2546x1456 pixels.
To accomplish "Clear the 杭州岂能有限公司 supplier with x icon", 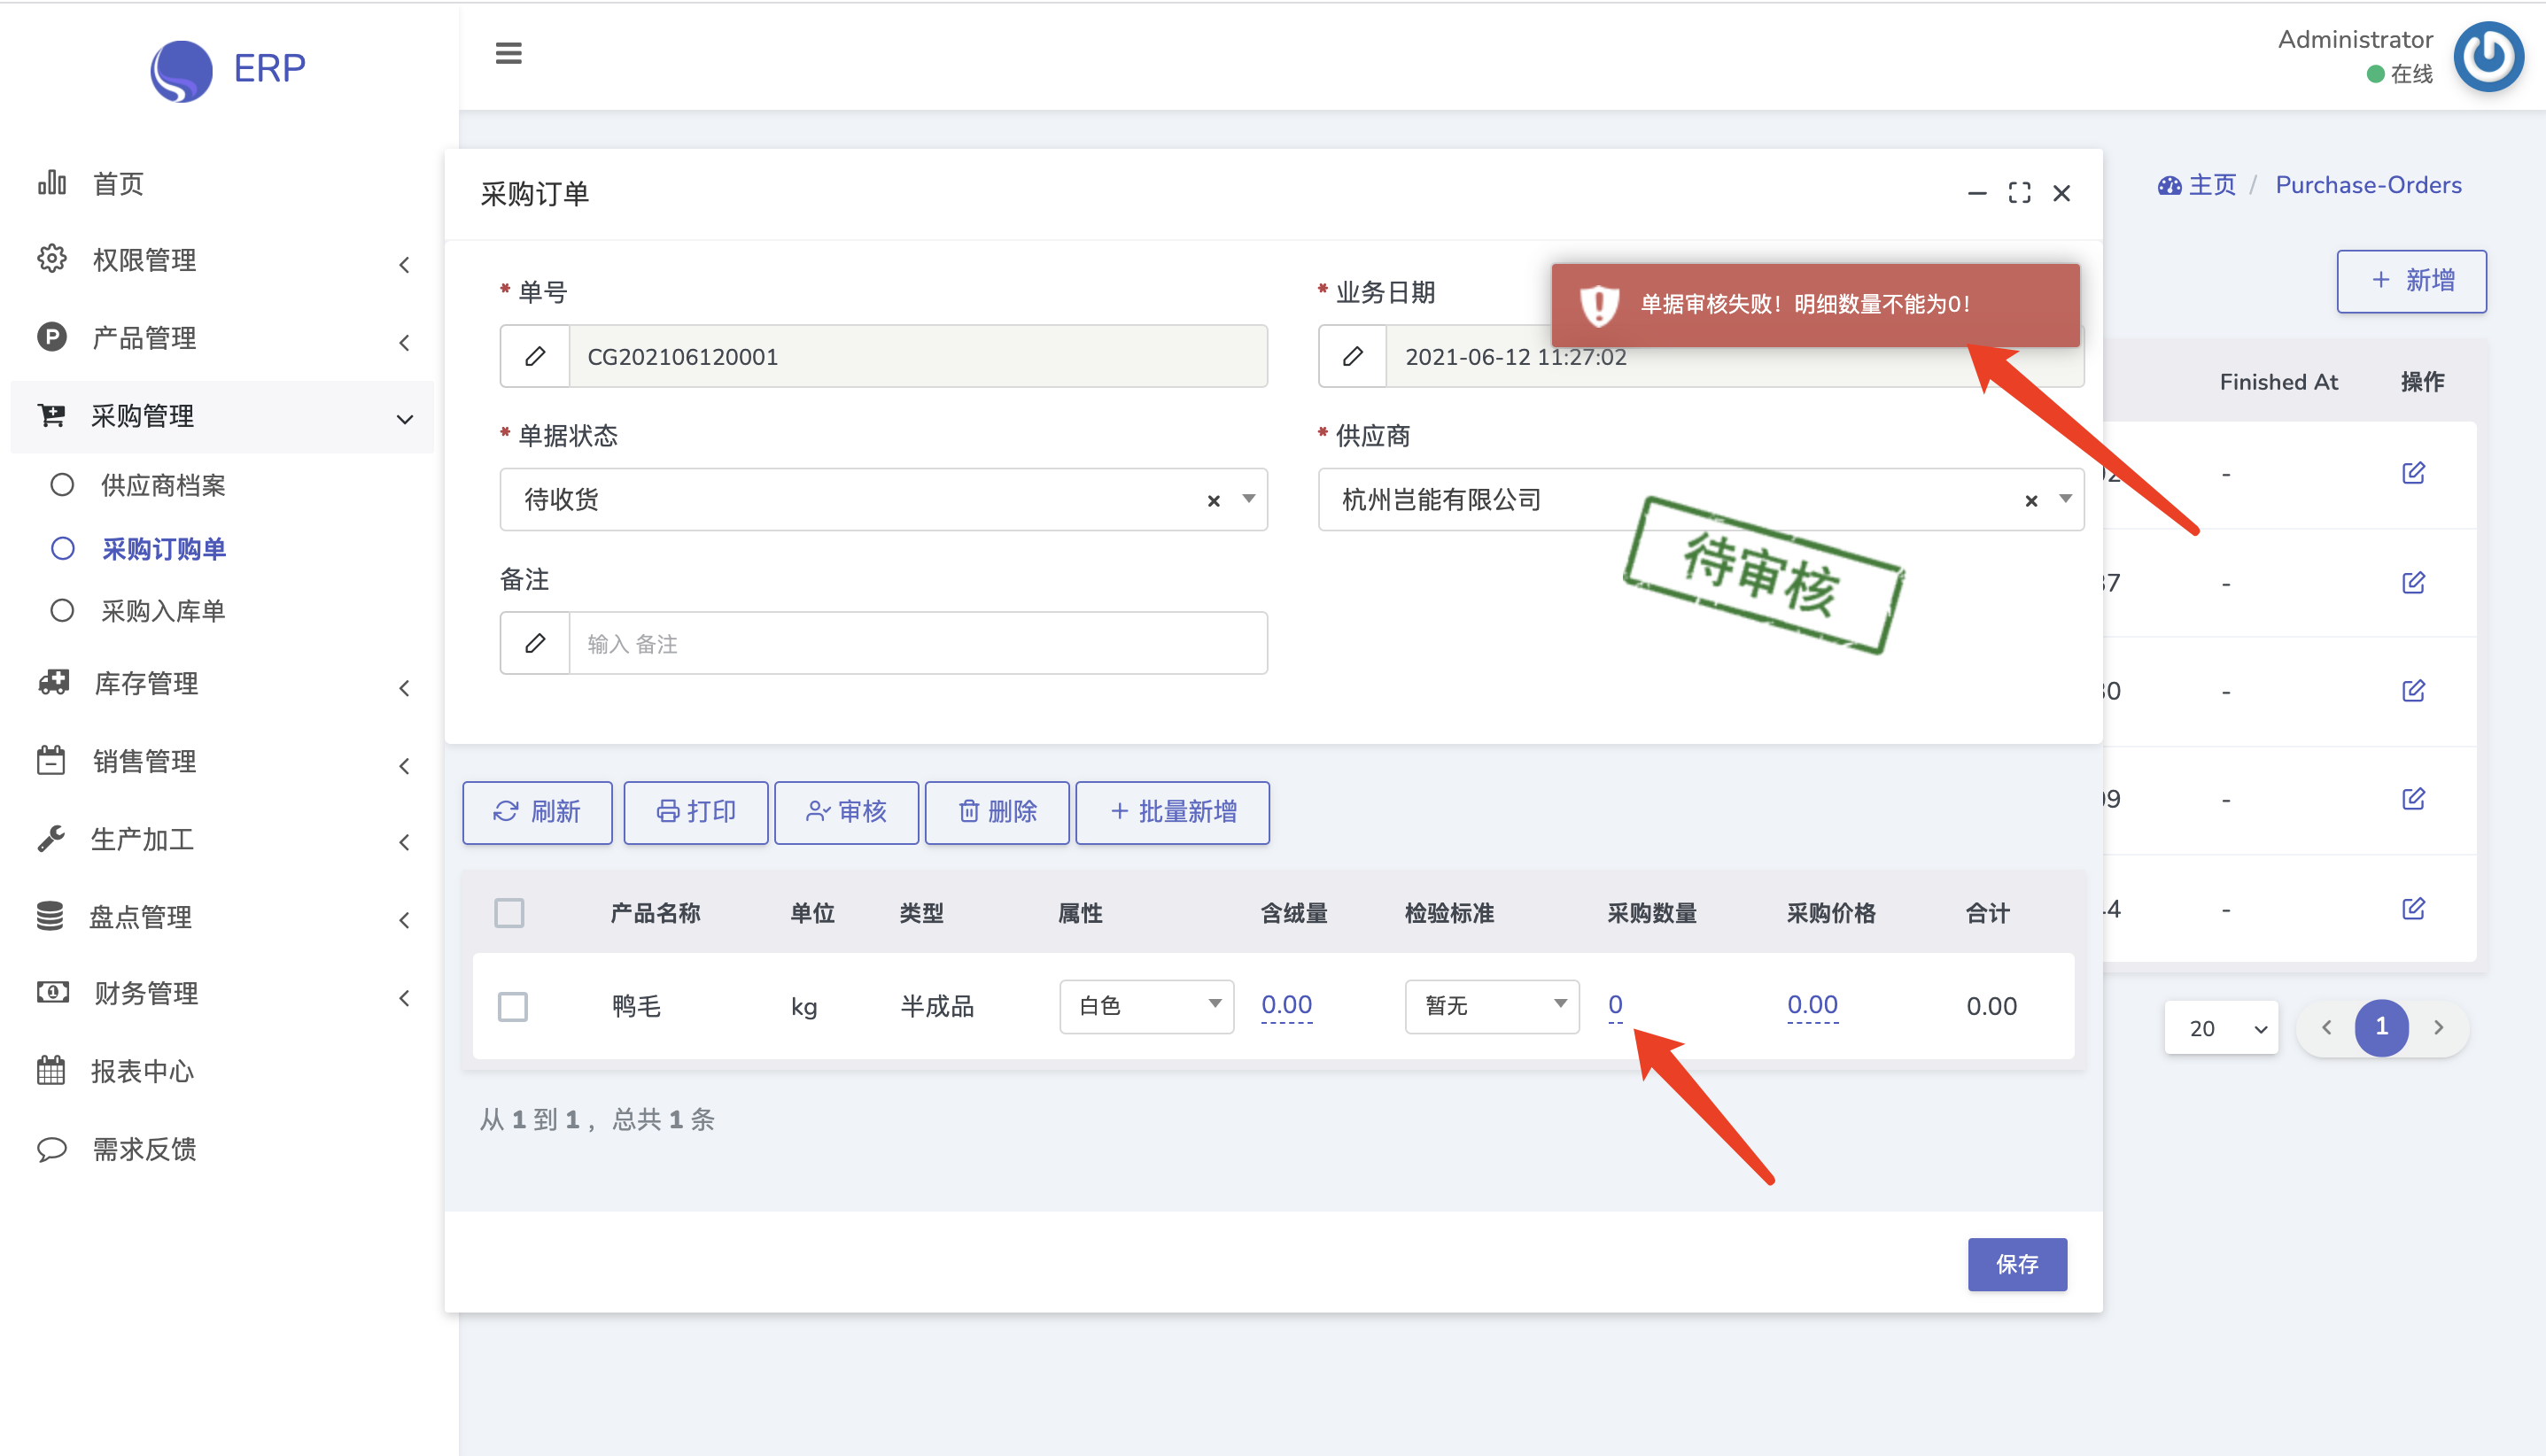I will (2031, 501).
